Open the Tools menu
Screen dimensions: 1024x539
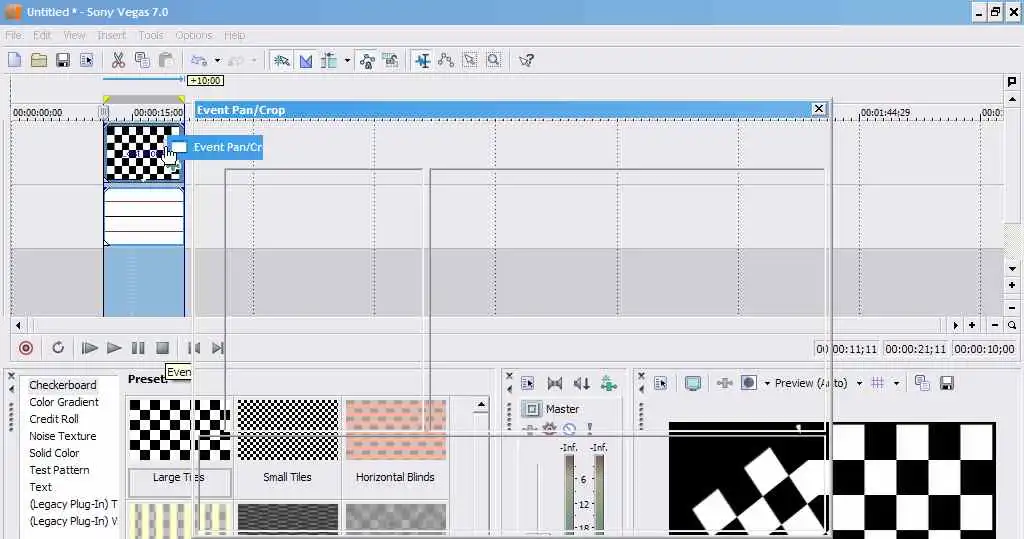point(151,35)
